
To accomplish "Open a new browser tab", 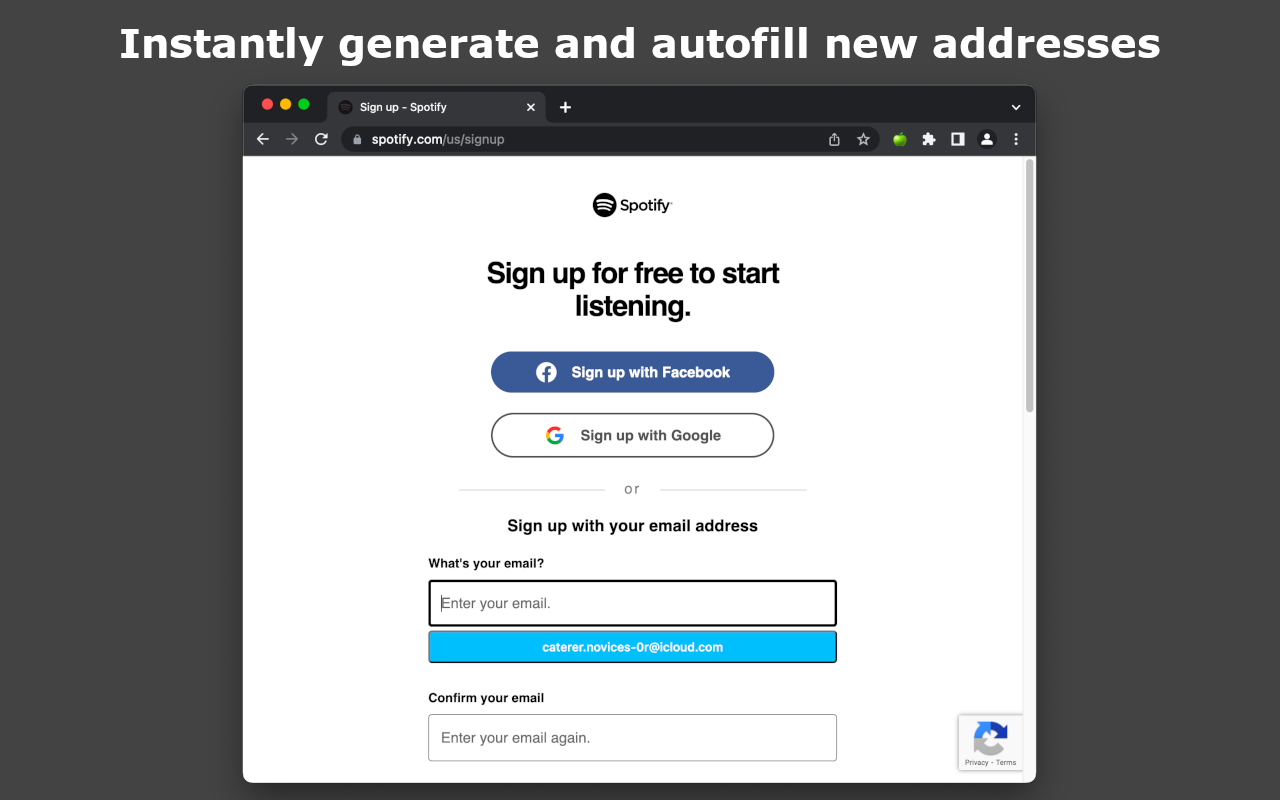I will 565,107.
